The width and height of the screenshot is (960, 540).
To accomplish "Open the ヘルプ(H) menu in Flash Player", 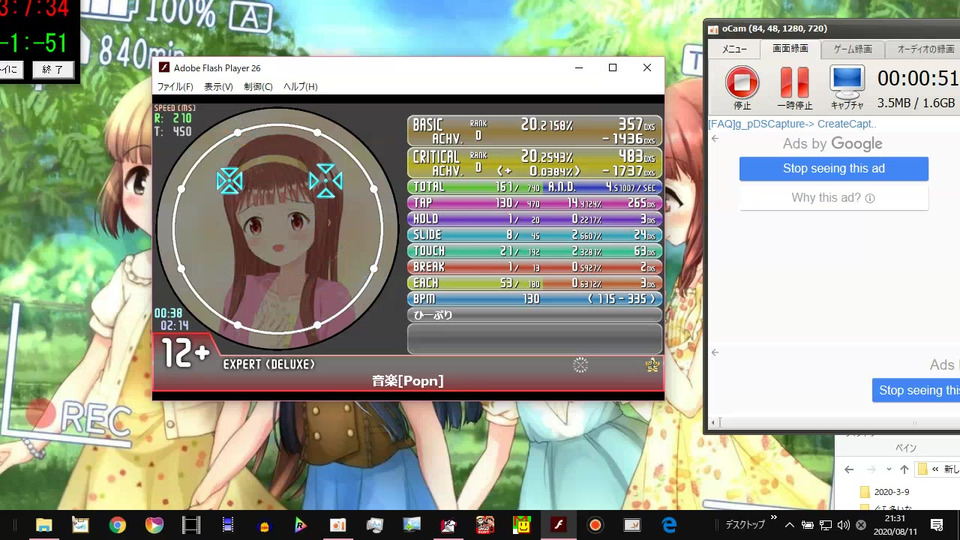I will 300,87.
